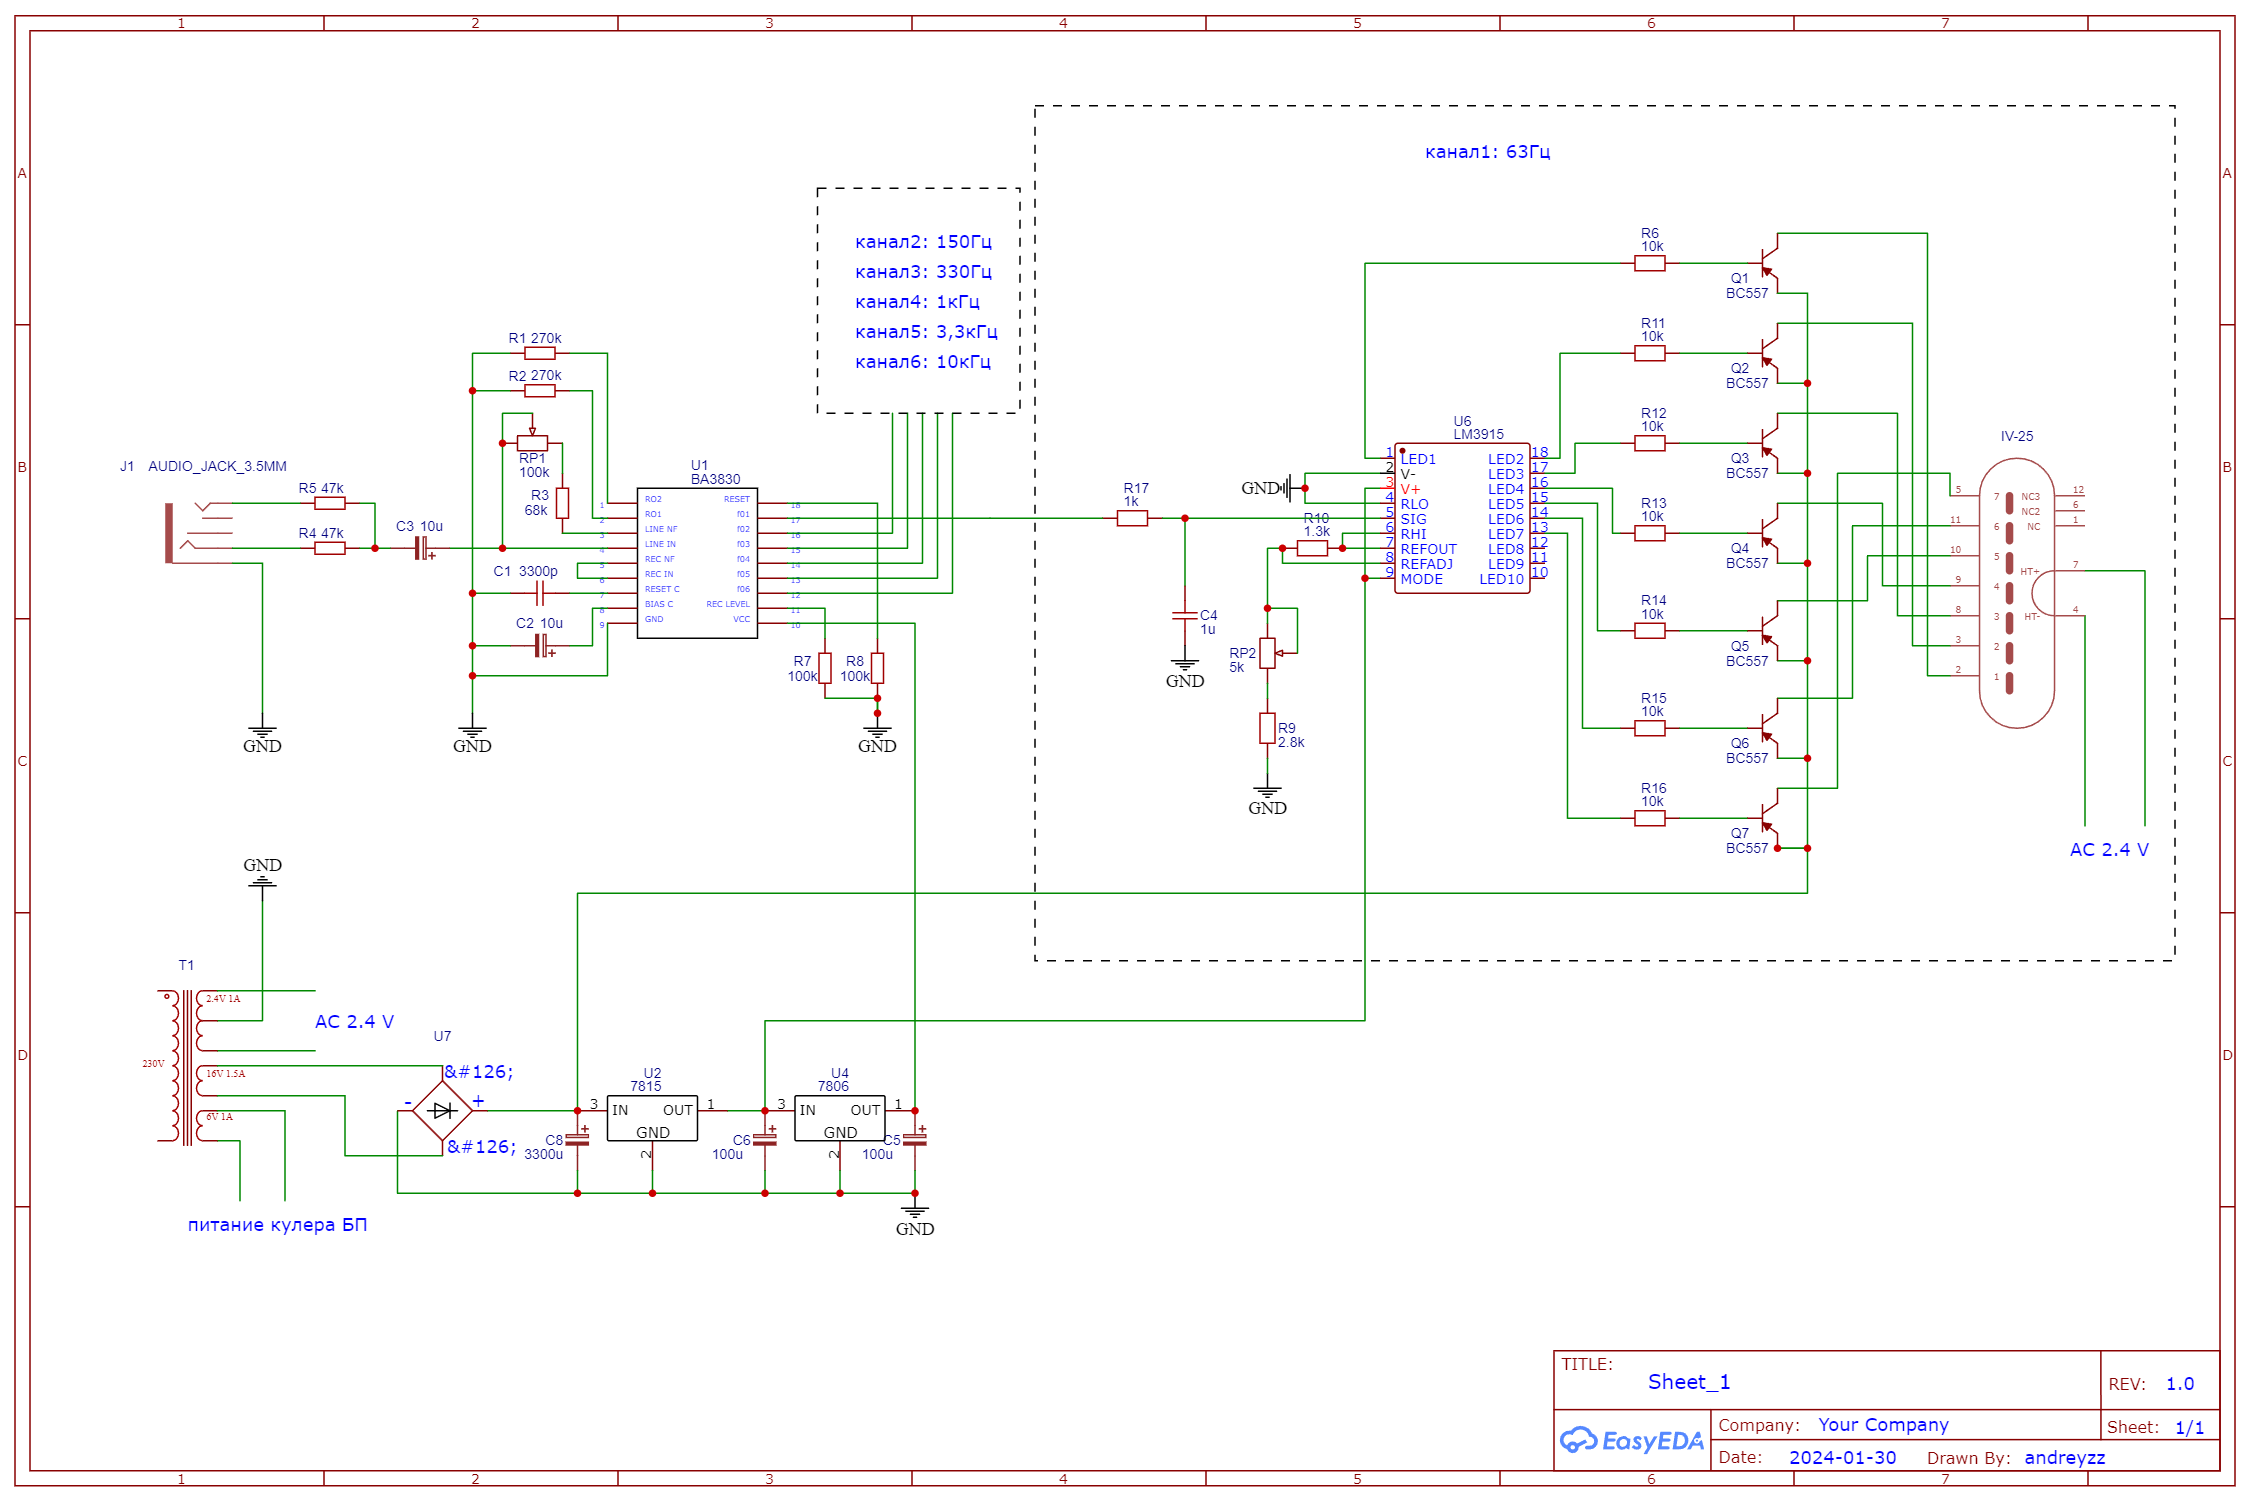Select the 'канал1: 63Гц' label
Viewport: 2250px width, 1502px height.
point(1487,152)
